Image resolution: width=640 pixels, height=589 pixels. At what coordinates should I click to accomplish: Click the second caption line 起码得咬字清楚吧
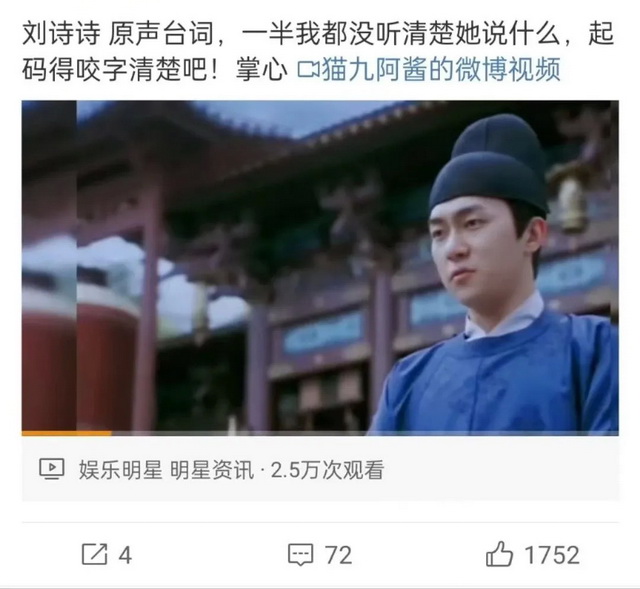[122, 69]
